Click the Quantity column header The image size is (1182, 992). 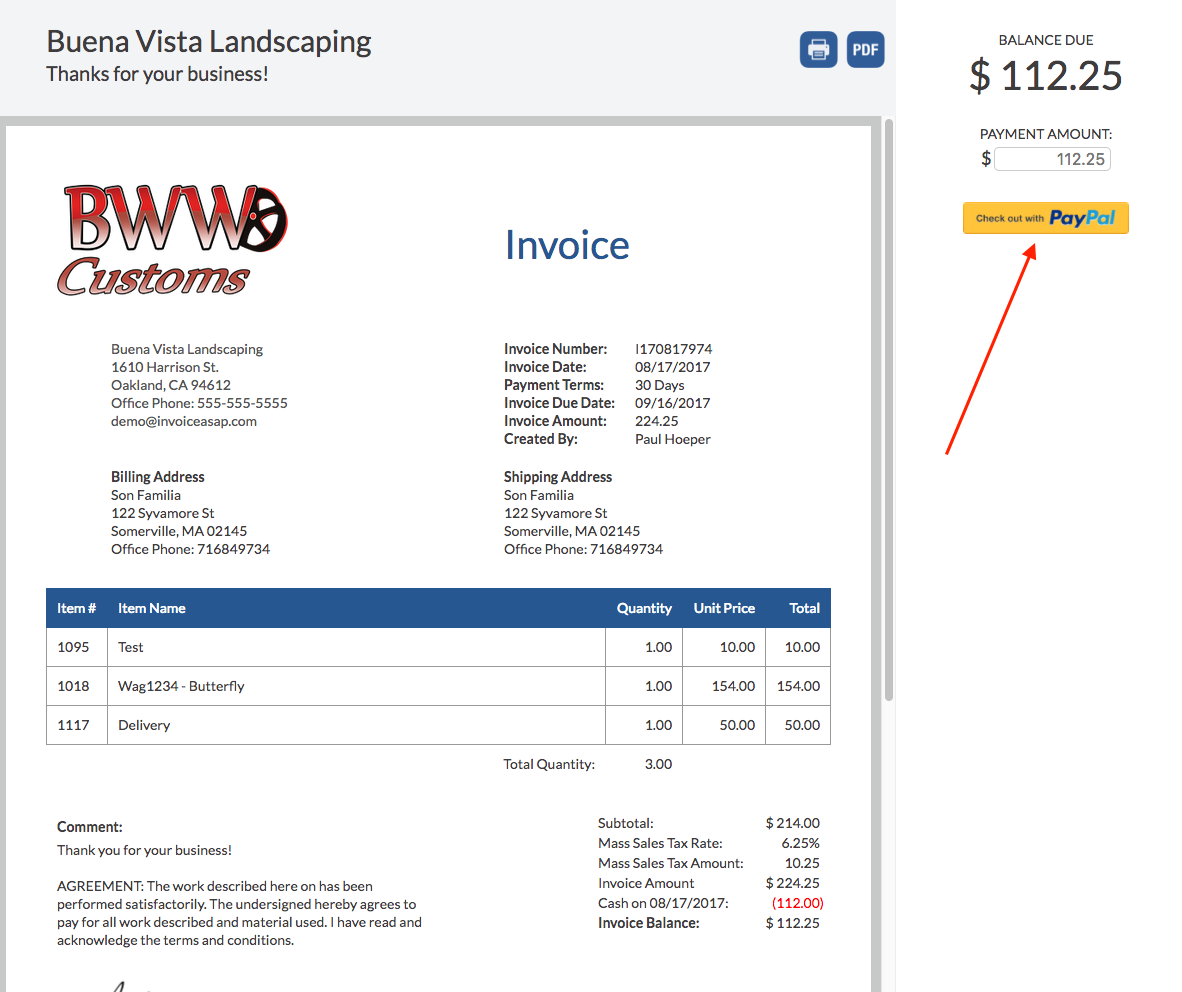(x=644, y=608)
